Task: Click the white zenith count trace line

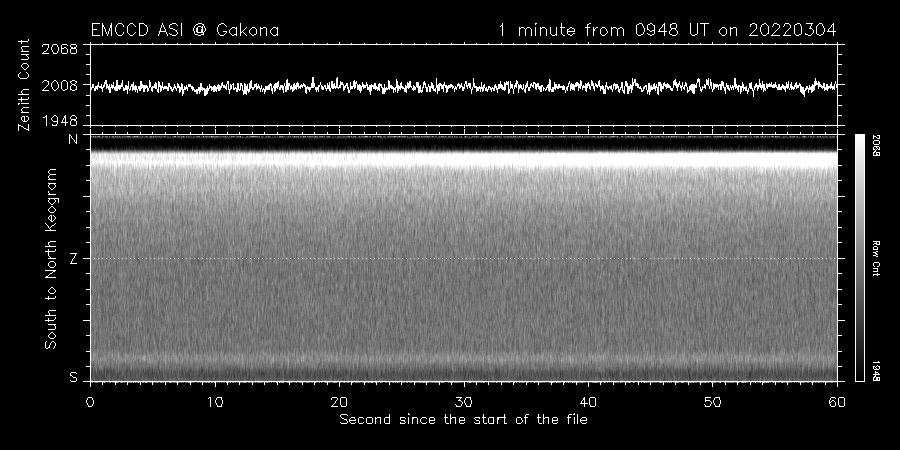Action: click(463, 87)
